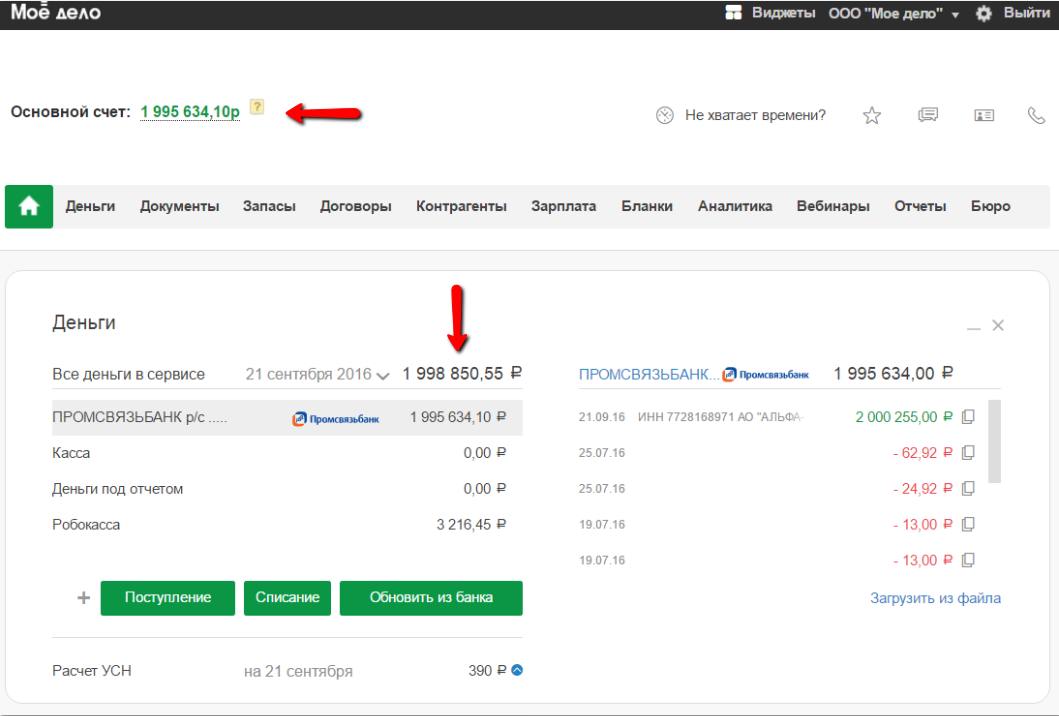Click the transactions list scrollbar
This screenshot has height=716, width=1059.
(x=994, y=441)
